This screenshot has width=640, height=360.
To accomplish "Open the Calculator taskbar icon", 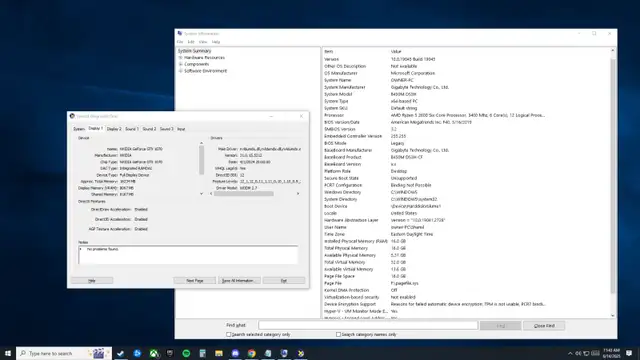I will coord(202,353).
